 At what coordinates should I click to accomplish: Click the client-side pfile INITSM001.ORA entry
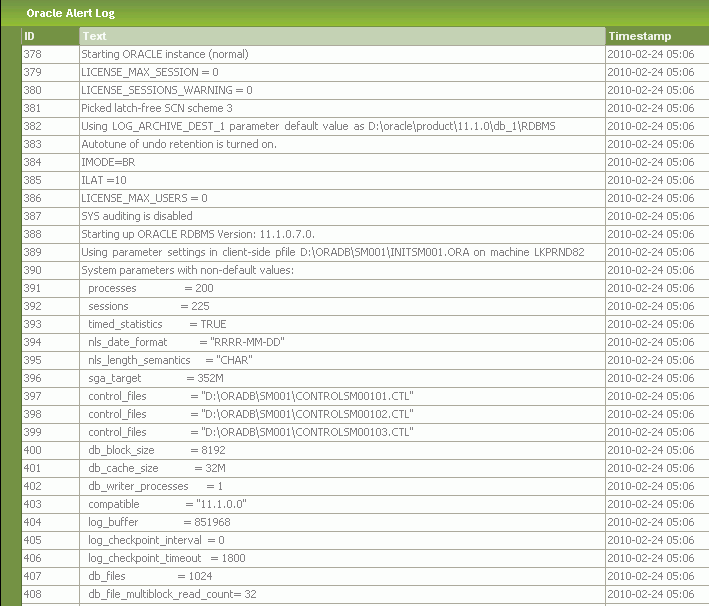coord(331,252)
